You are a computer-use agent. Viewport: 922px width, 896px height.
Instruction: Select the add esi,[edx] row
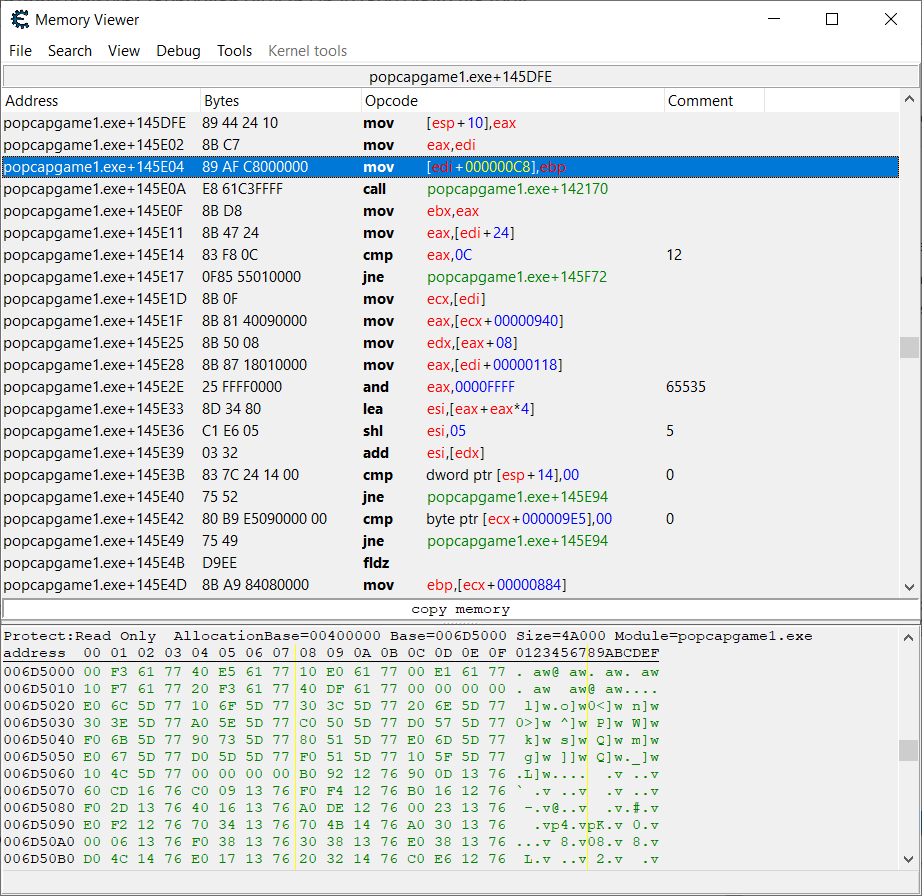click(x=450, y=453)
